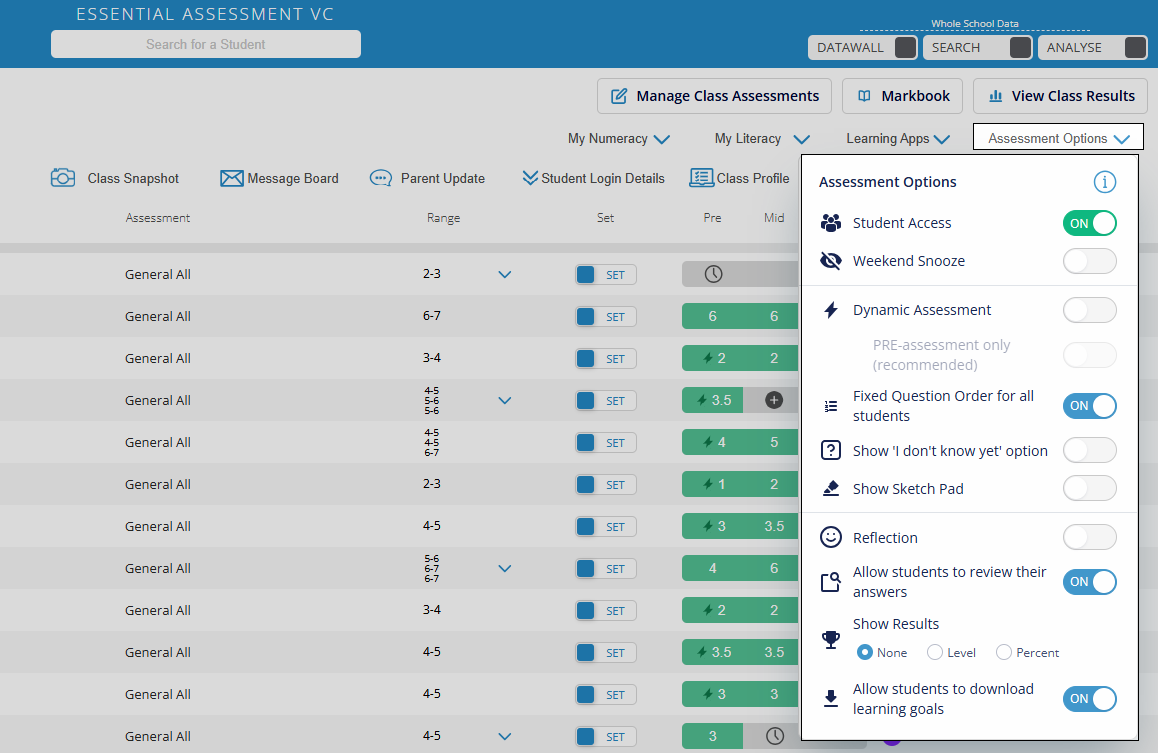1158x753 pixels.
Task: Open Manage Class Assessments
Action: (714, 96)
